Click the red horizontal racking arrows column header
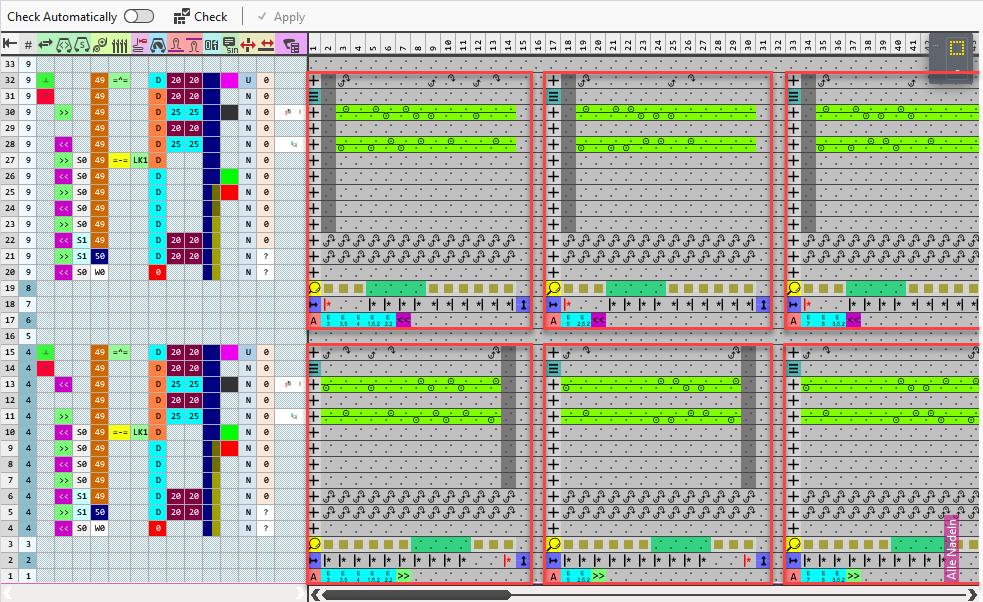The height and width of the screenshot is (602, 983). [x=267, y=44]
